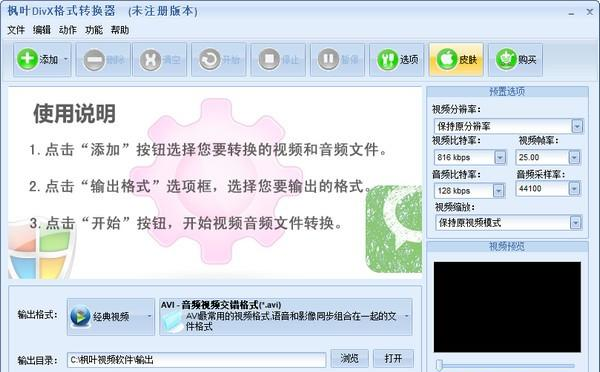The height and width of the screenshot is (372, 600).
Task: Open the AVI output format dropdown
Action: click(406, 316)
